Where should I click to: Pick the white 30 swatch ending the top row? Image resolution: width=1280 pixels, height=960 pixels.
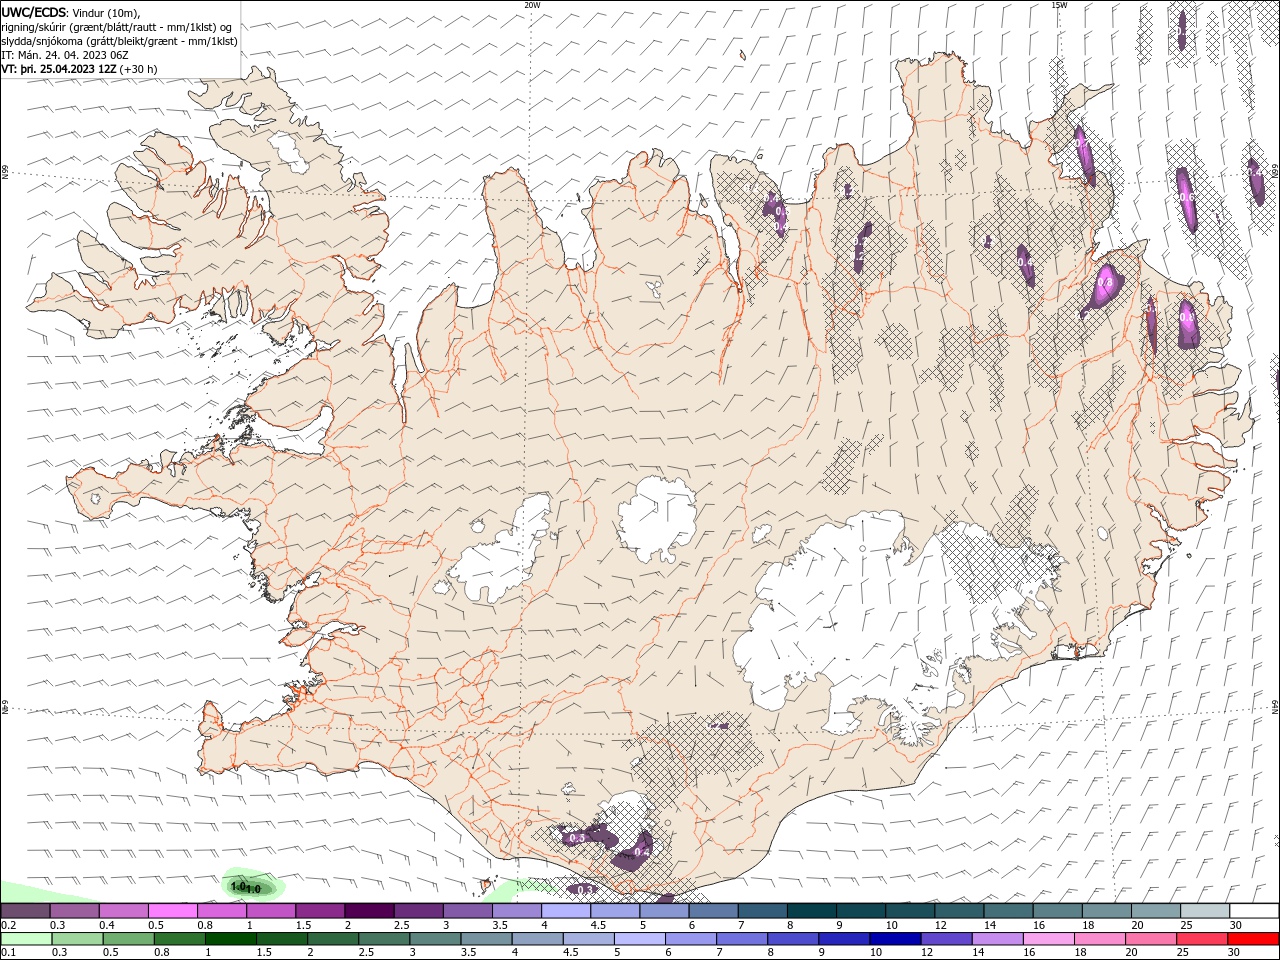[x=1254, y=911]
